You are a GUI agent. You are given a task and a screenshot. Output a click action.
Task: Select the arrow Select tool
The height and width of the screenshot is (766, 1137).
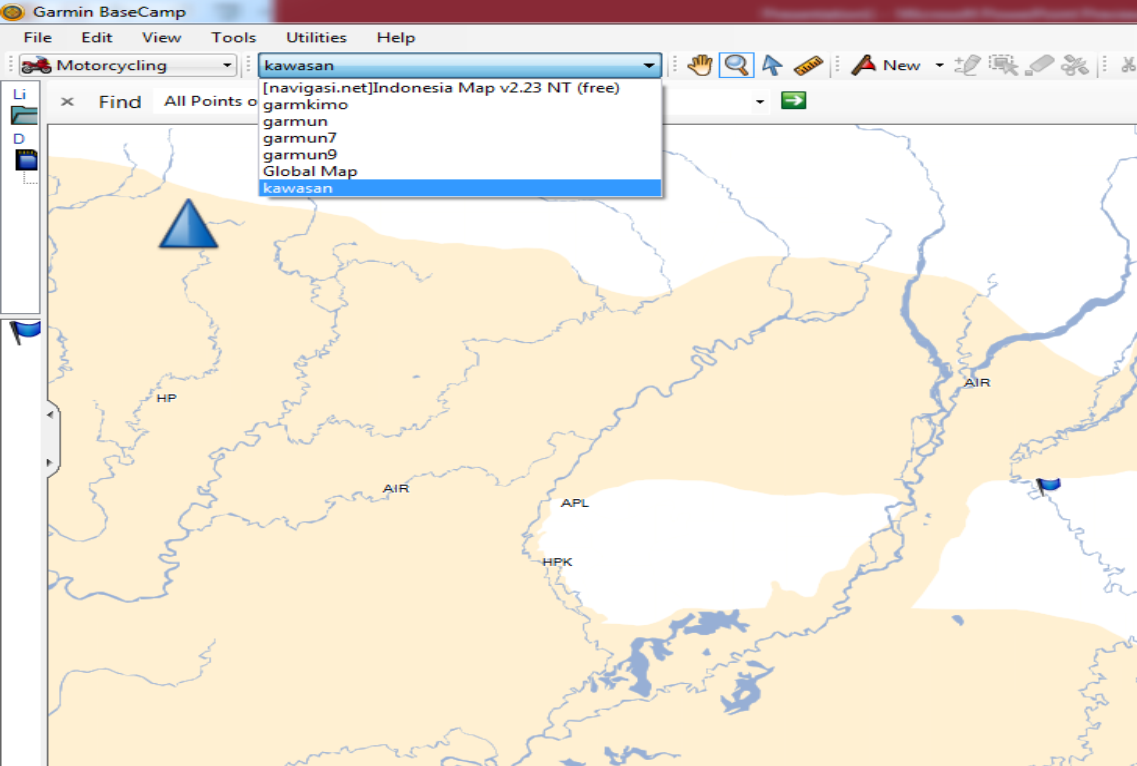click(772, 65)
